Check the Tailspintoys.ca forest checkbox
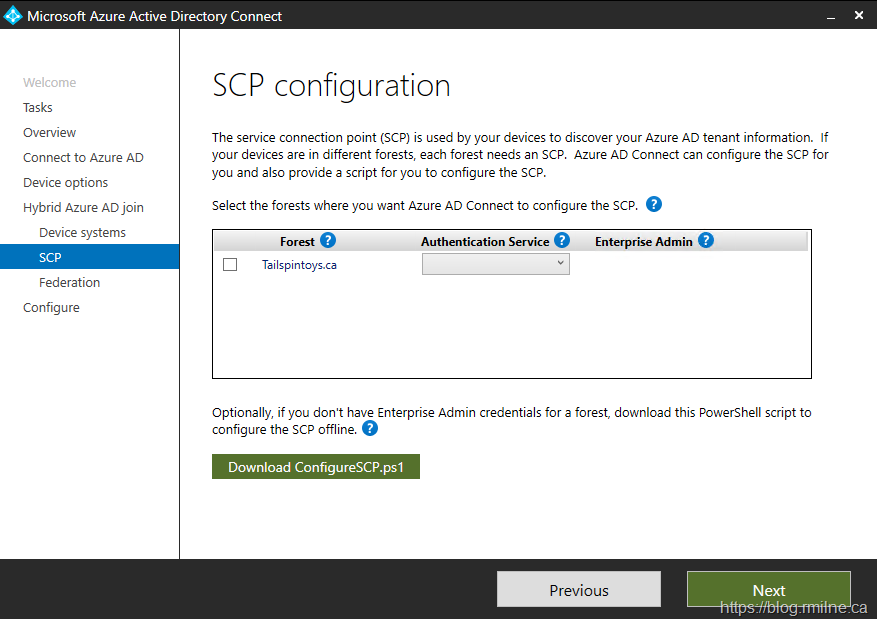 [230, 265]
